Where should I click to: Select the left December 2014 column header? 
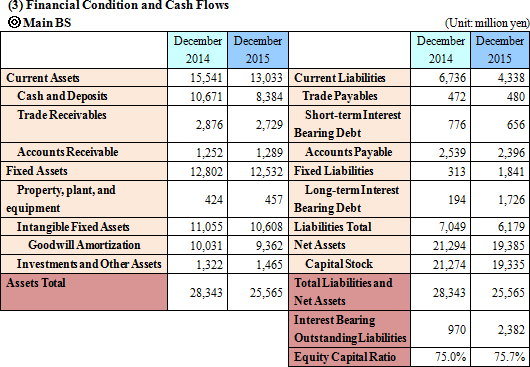point(198,50)
